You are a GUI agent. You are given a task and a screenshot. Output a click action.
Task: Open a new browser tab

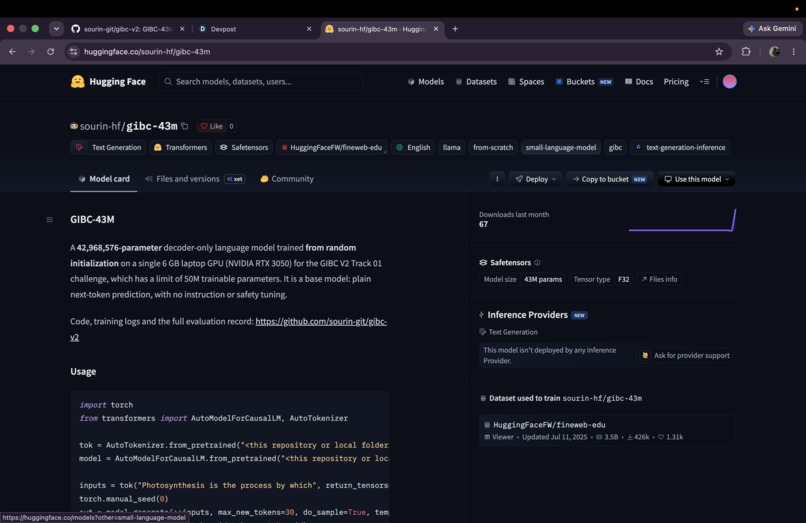click(x=455, y=29)
